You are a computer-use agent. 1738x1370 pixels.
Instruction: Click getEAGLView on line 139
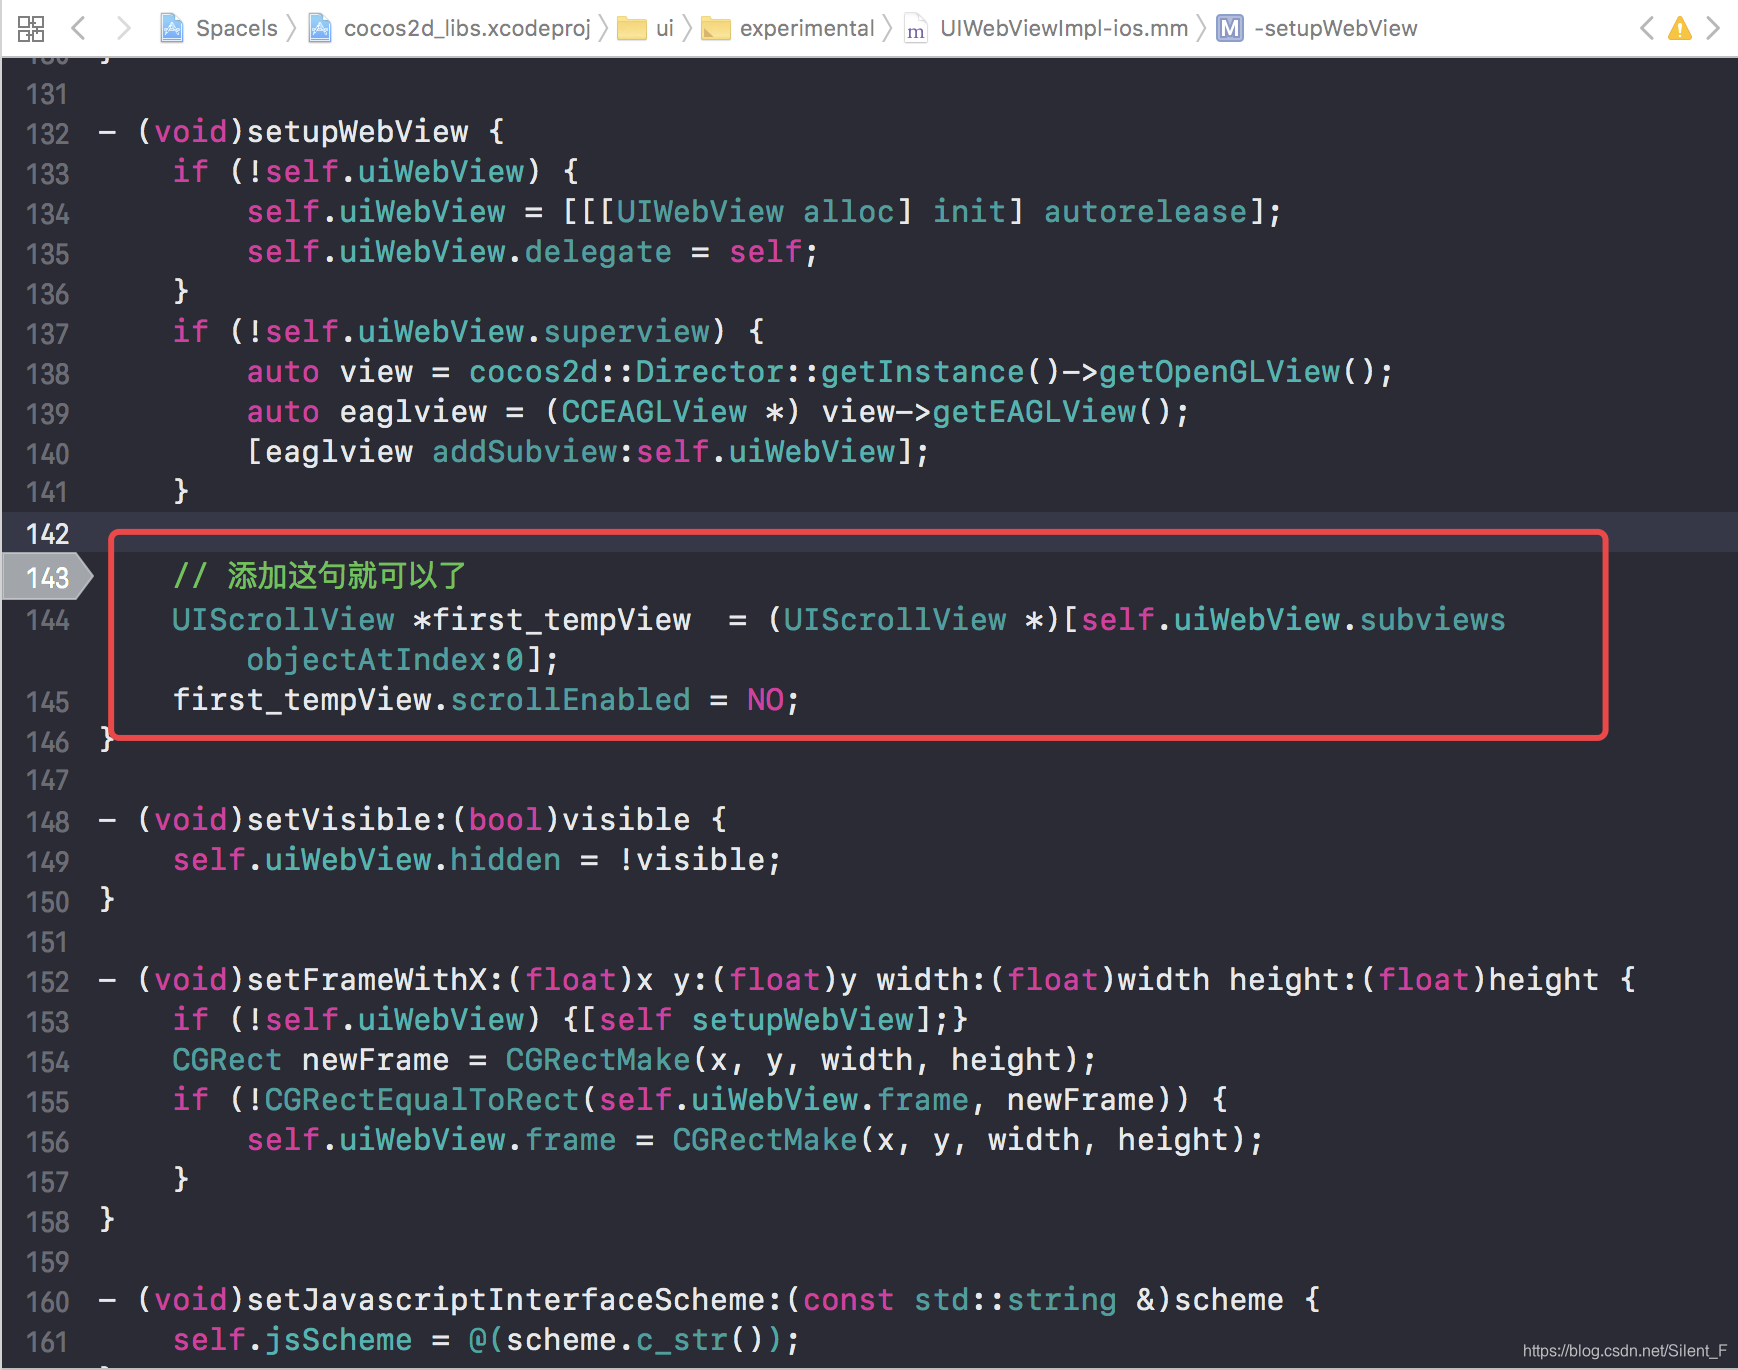pos(1034,411)
